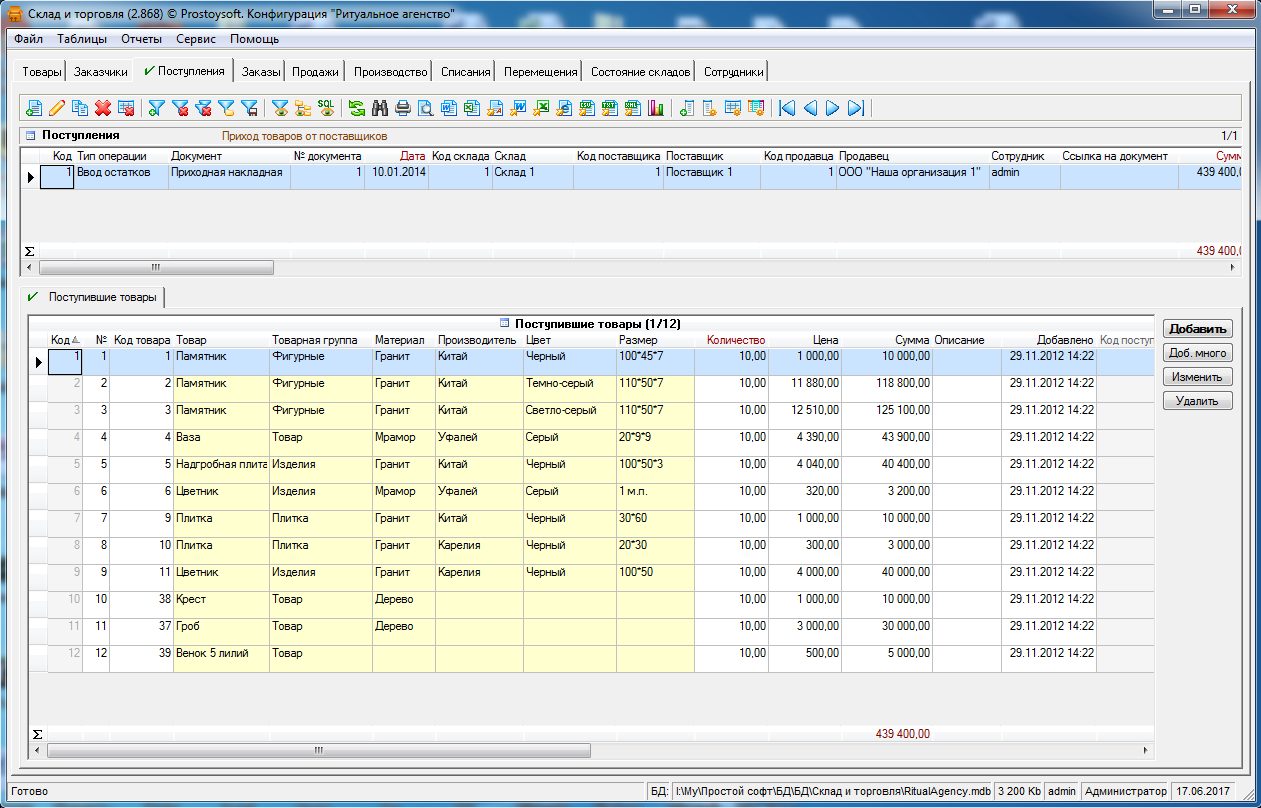The image size is (1261, 808).
Task: Sort by the Количество column header
Action: coord(735,340)
